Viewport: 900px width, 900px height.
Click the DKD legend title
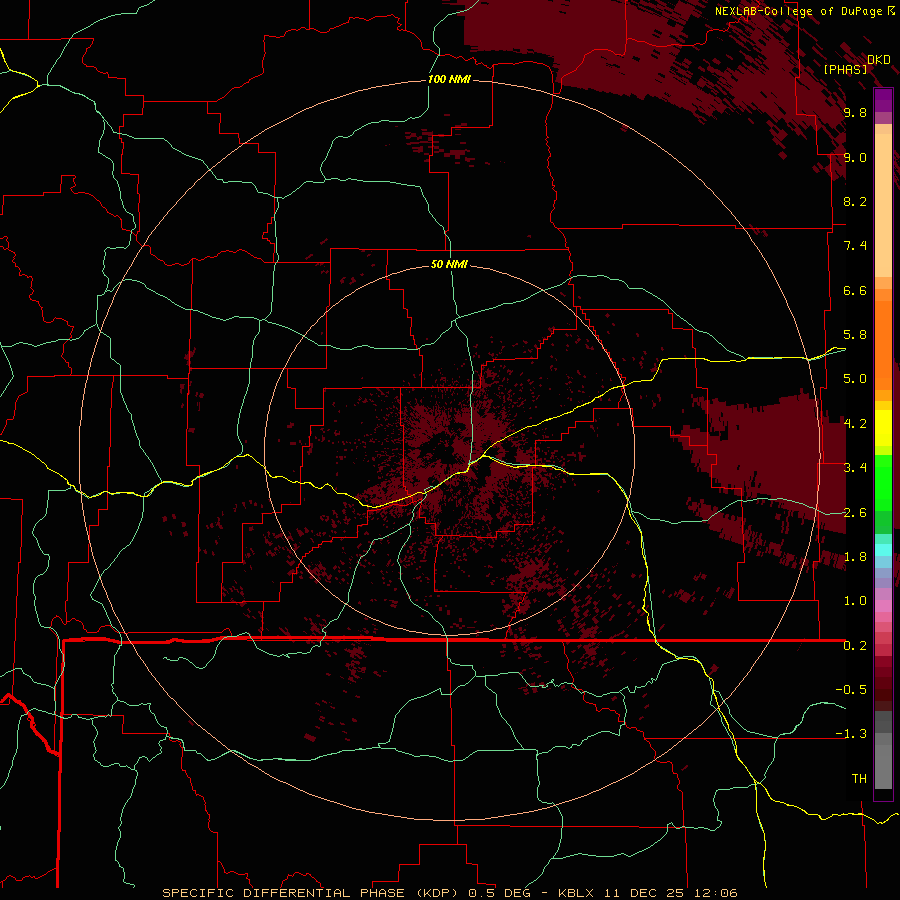pos(878,59)
